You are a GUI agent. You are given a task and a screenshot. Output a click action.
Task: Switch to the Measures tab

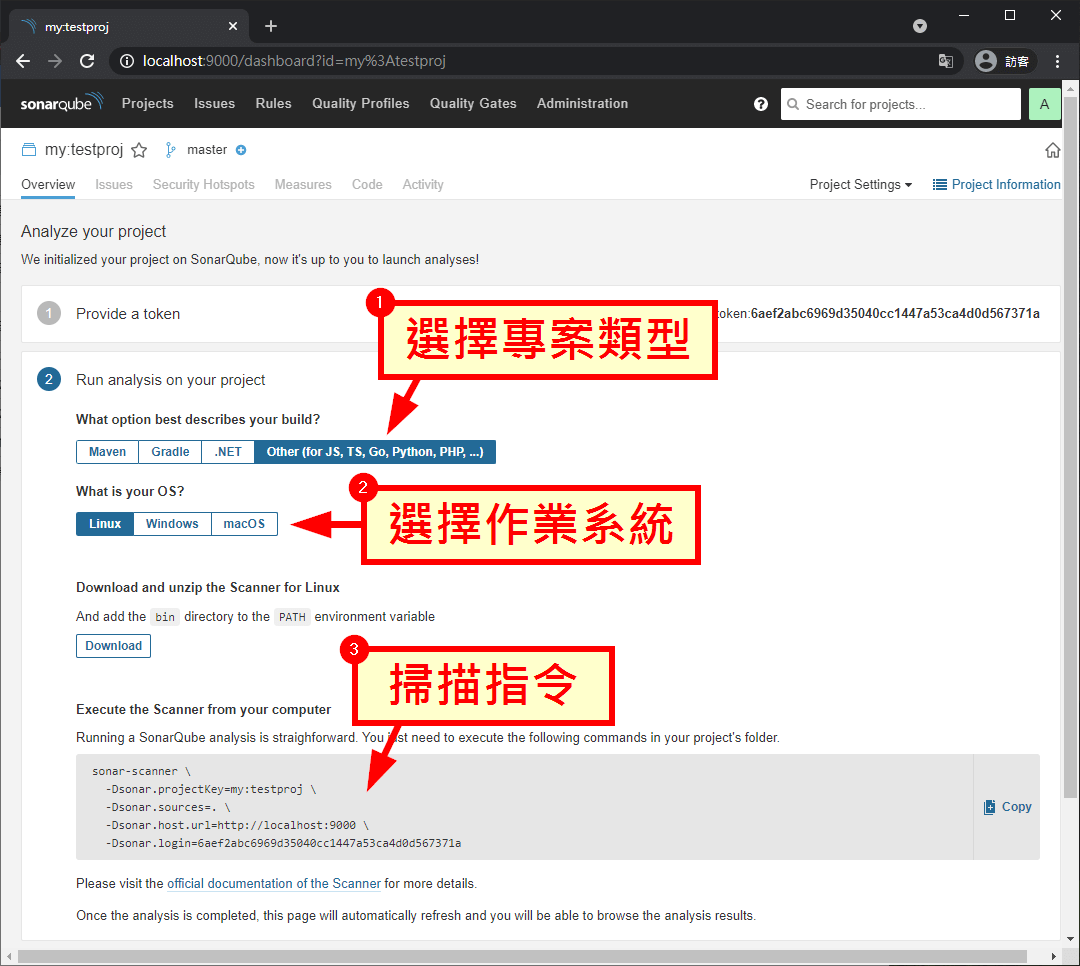click(303, 185)
